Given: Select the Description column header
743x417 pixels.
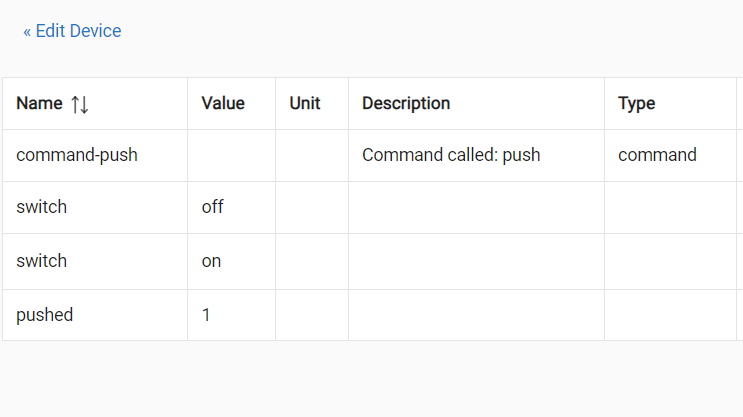Looking at the screenshot, I should pos(406,103).
